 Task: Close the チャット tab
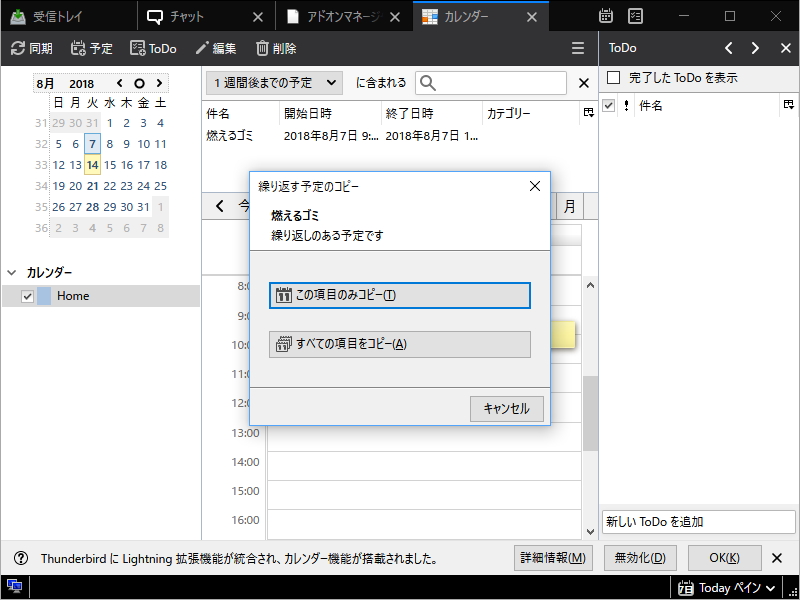(x=258, y=17)
